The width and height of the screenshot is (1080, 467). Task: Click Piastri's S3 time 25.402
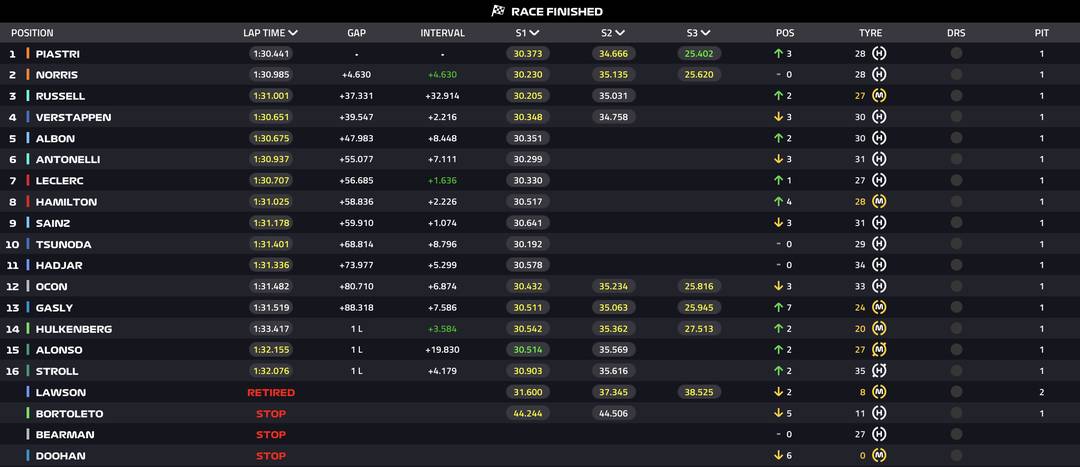[699, 54]
